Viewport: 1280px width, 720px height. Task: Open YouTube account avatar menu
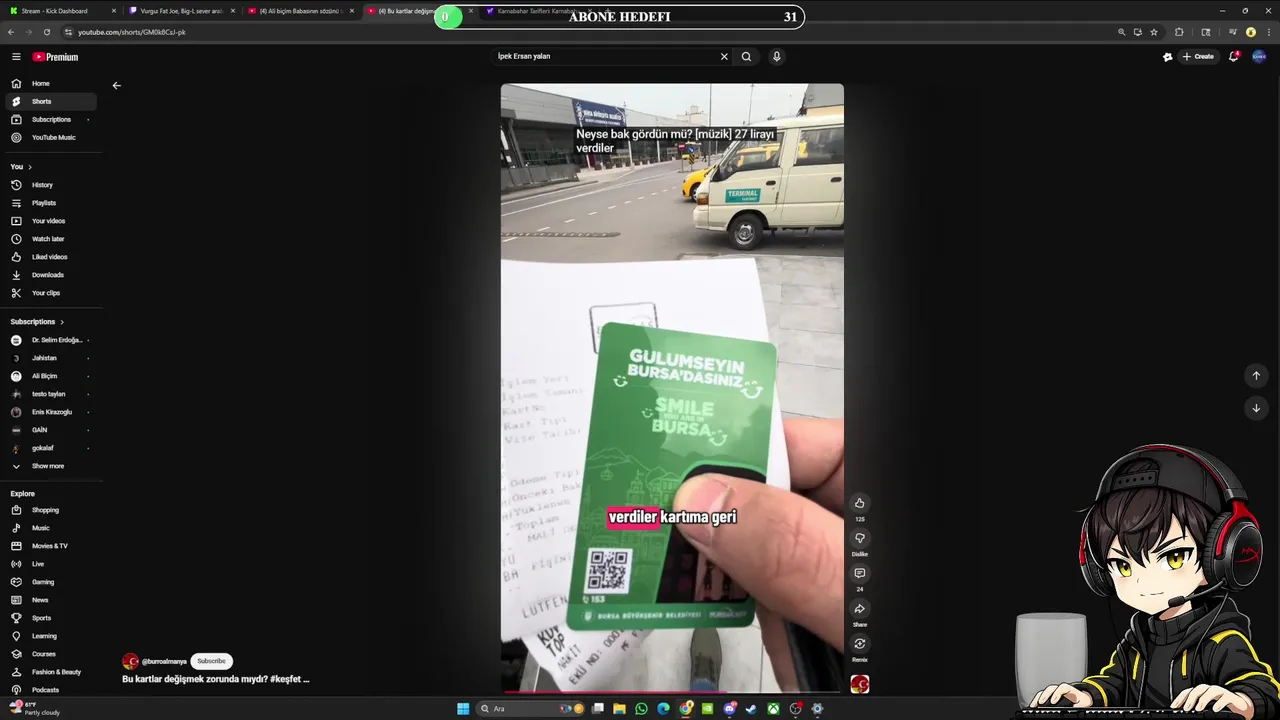(x=1259, y=57)
